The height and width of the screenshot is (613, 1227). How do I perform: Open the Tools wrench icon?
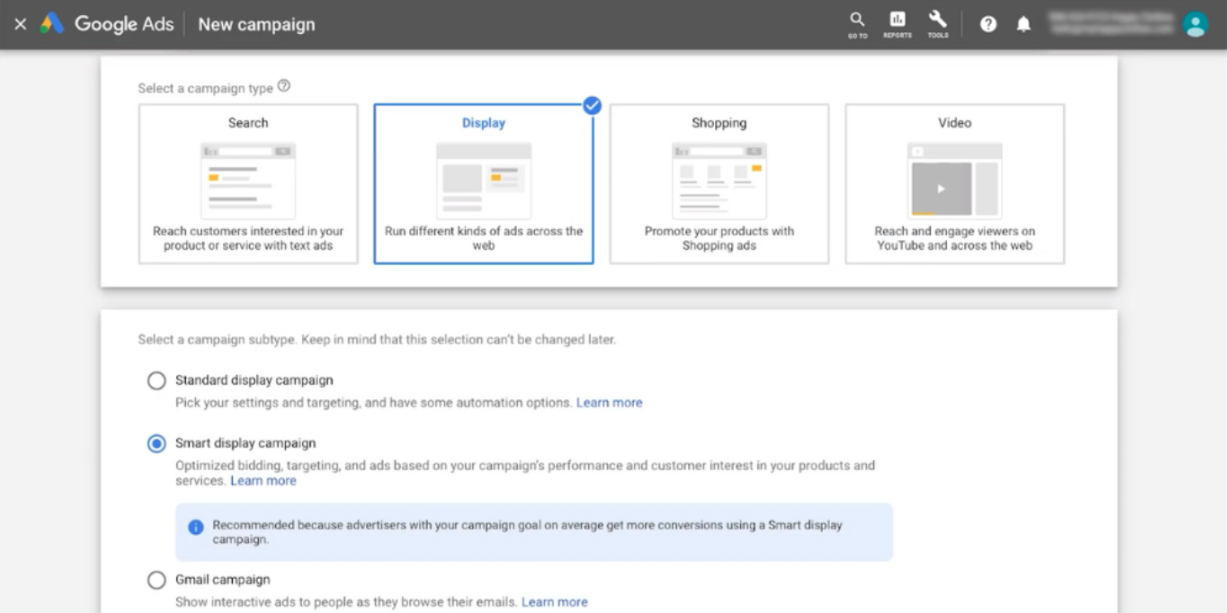point(937,24)
